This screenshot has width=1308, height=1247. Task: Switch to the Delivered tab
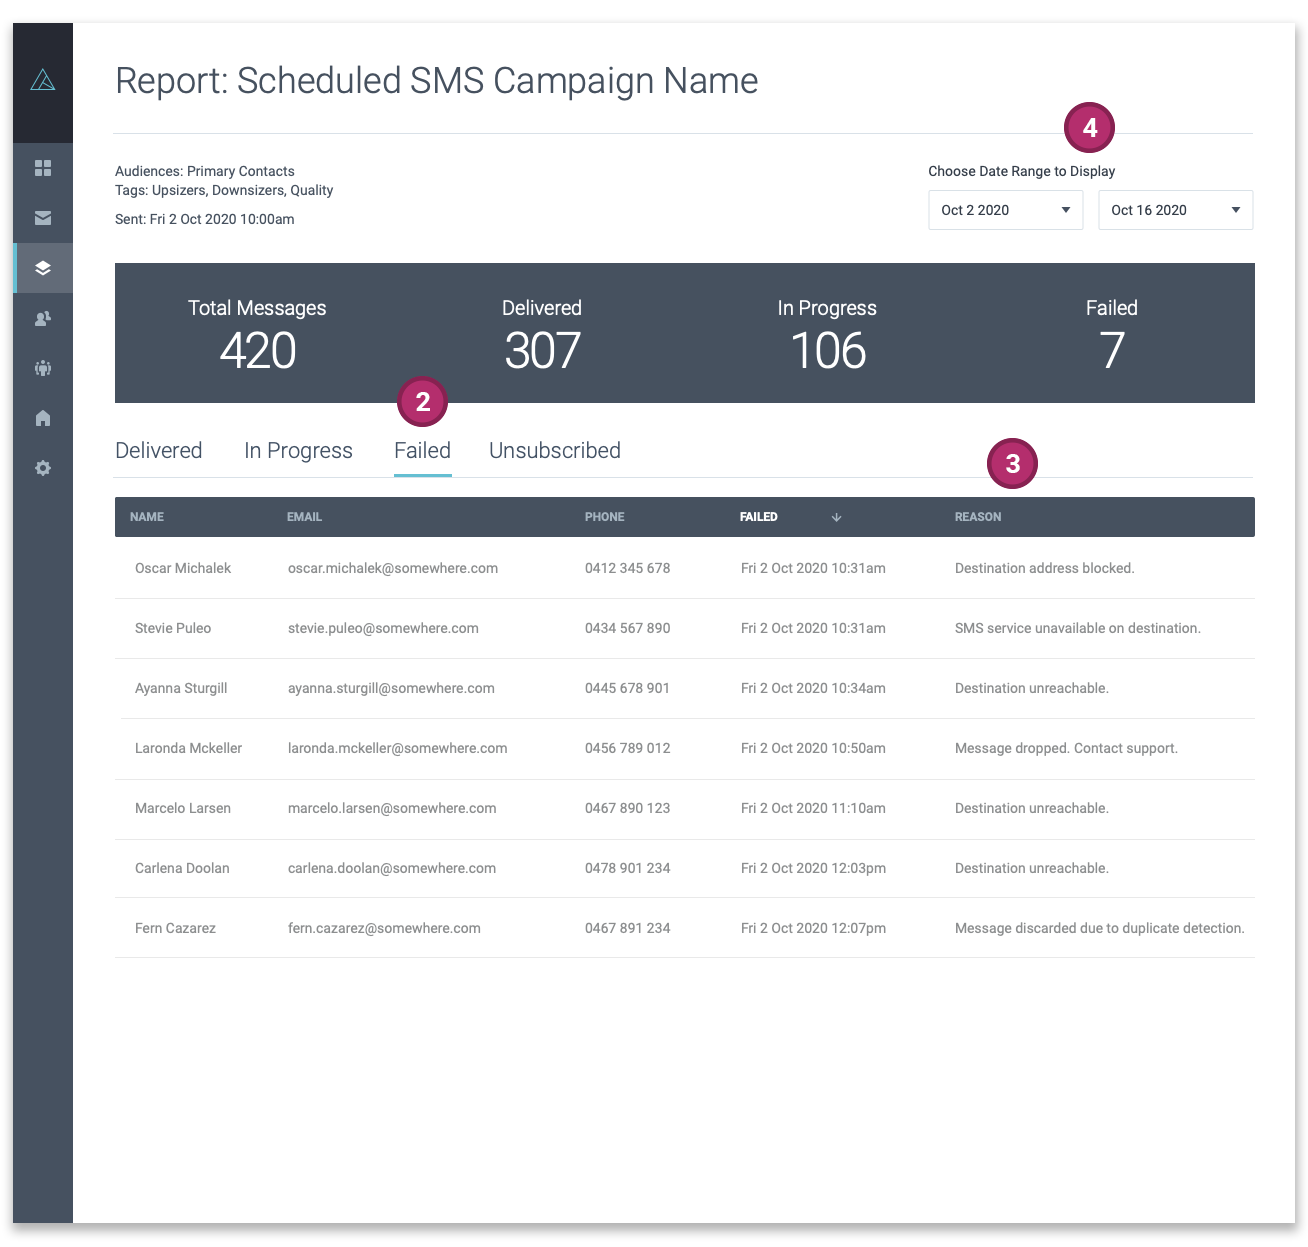click(x=158, y=450)
